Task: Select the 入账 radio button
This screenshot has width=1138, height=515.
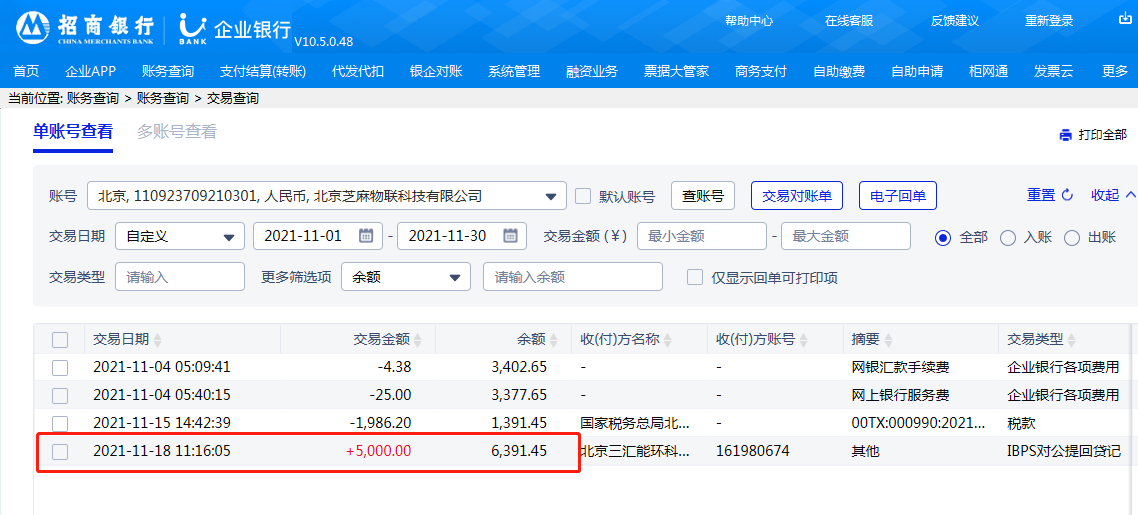Action: point(1008,237)
